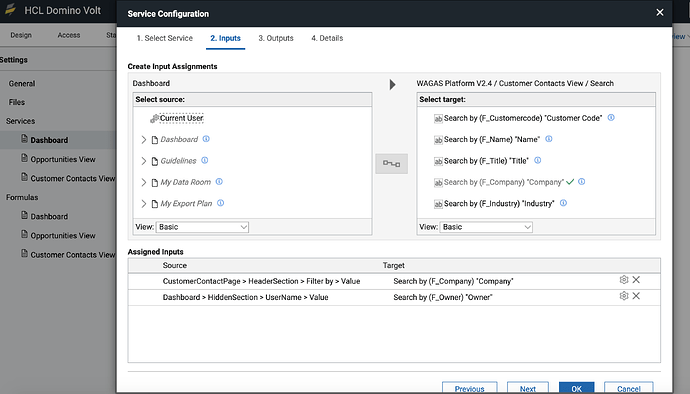Remove the Owner assigned input row
This screenshot has width=690, height=394.
click(x=636, y=296)
